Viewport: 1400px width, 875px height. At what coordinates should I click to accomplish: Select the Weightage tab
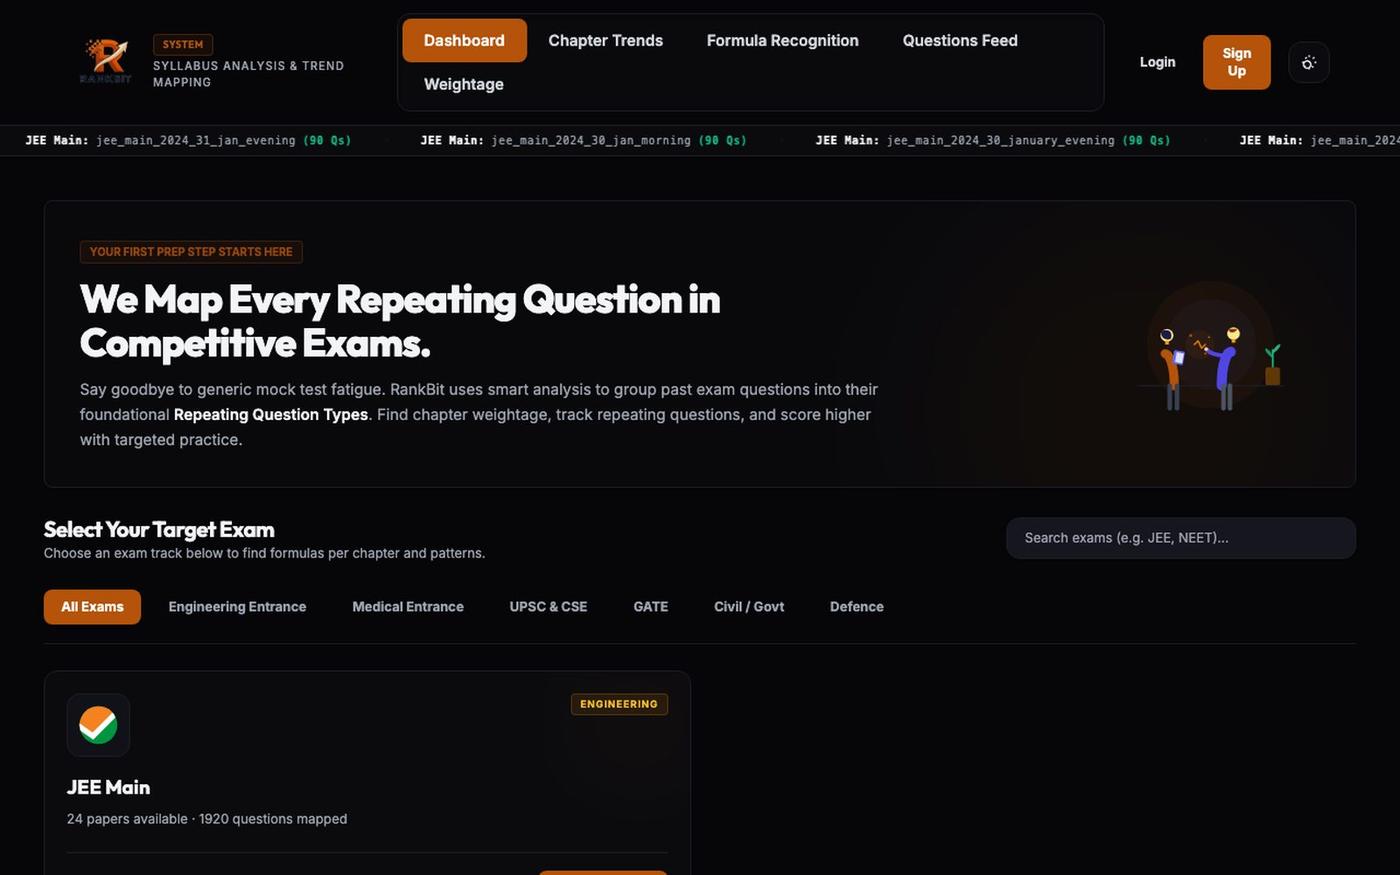coord(464,84)
